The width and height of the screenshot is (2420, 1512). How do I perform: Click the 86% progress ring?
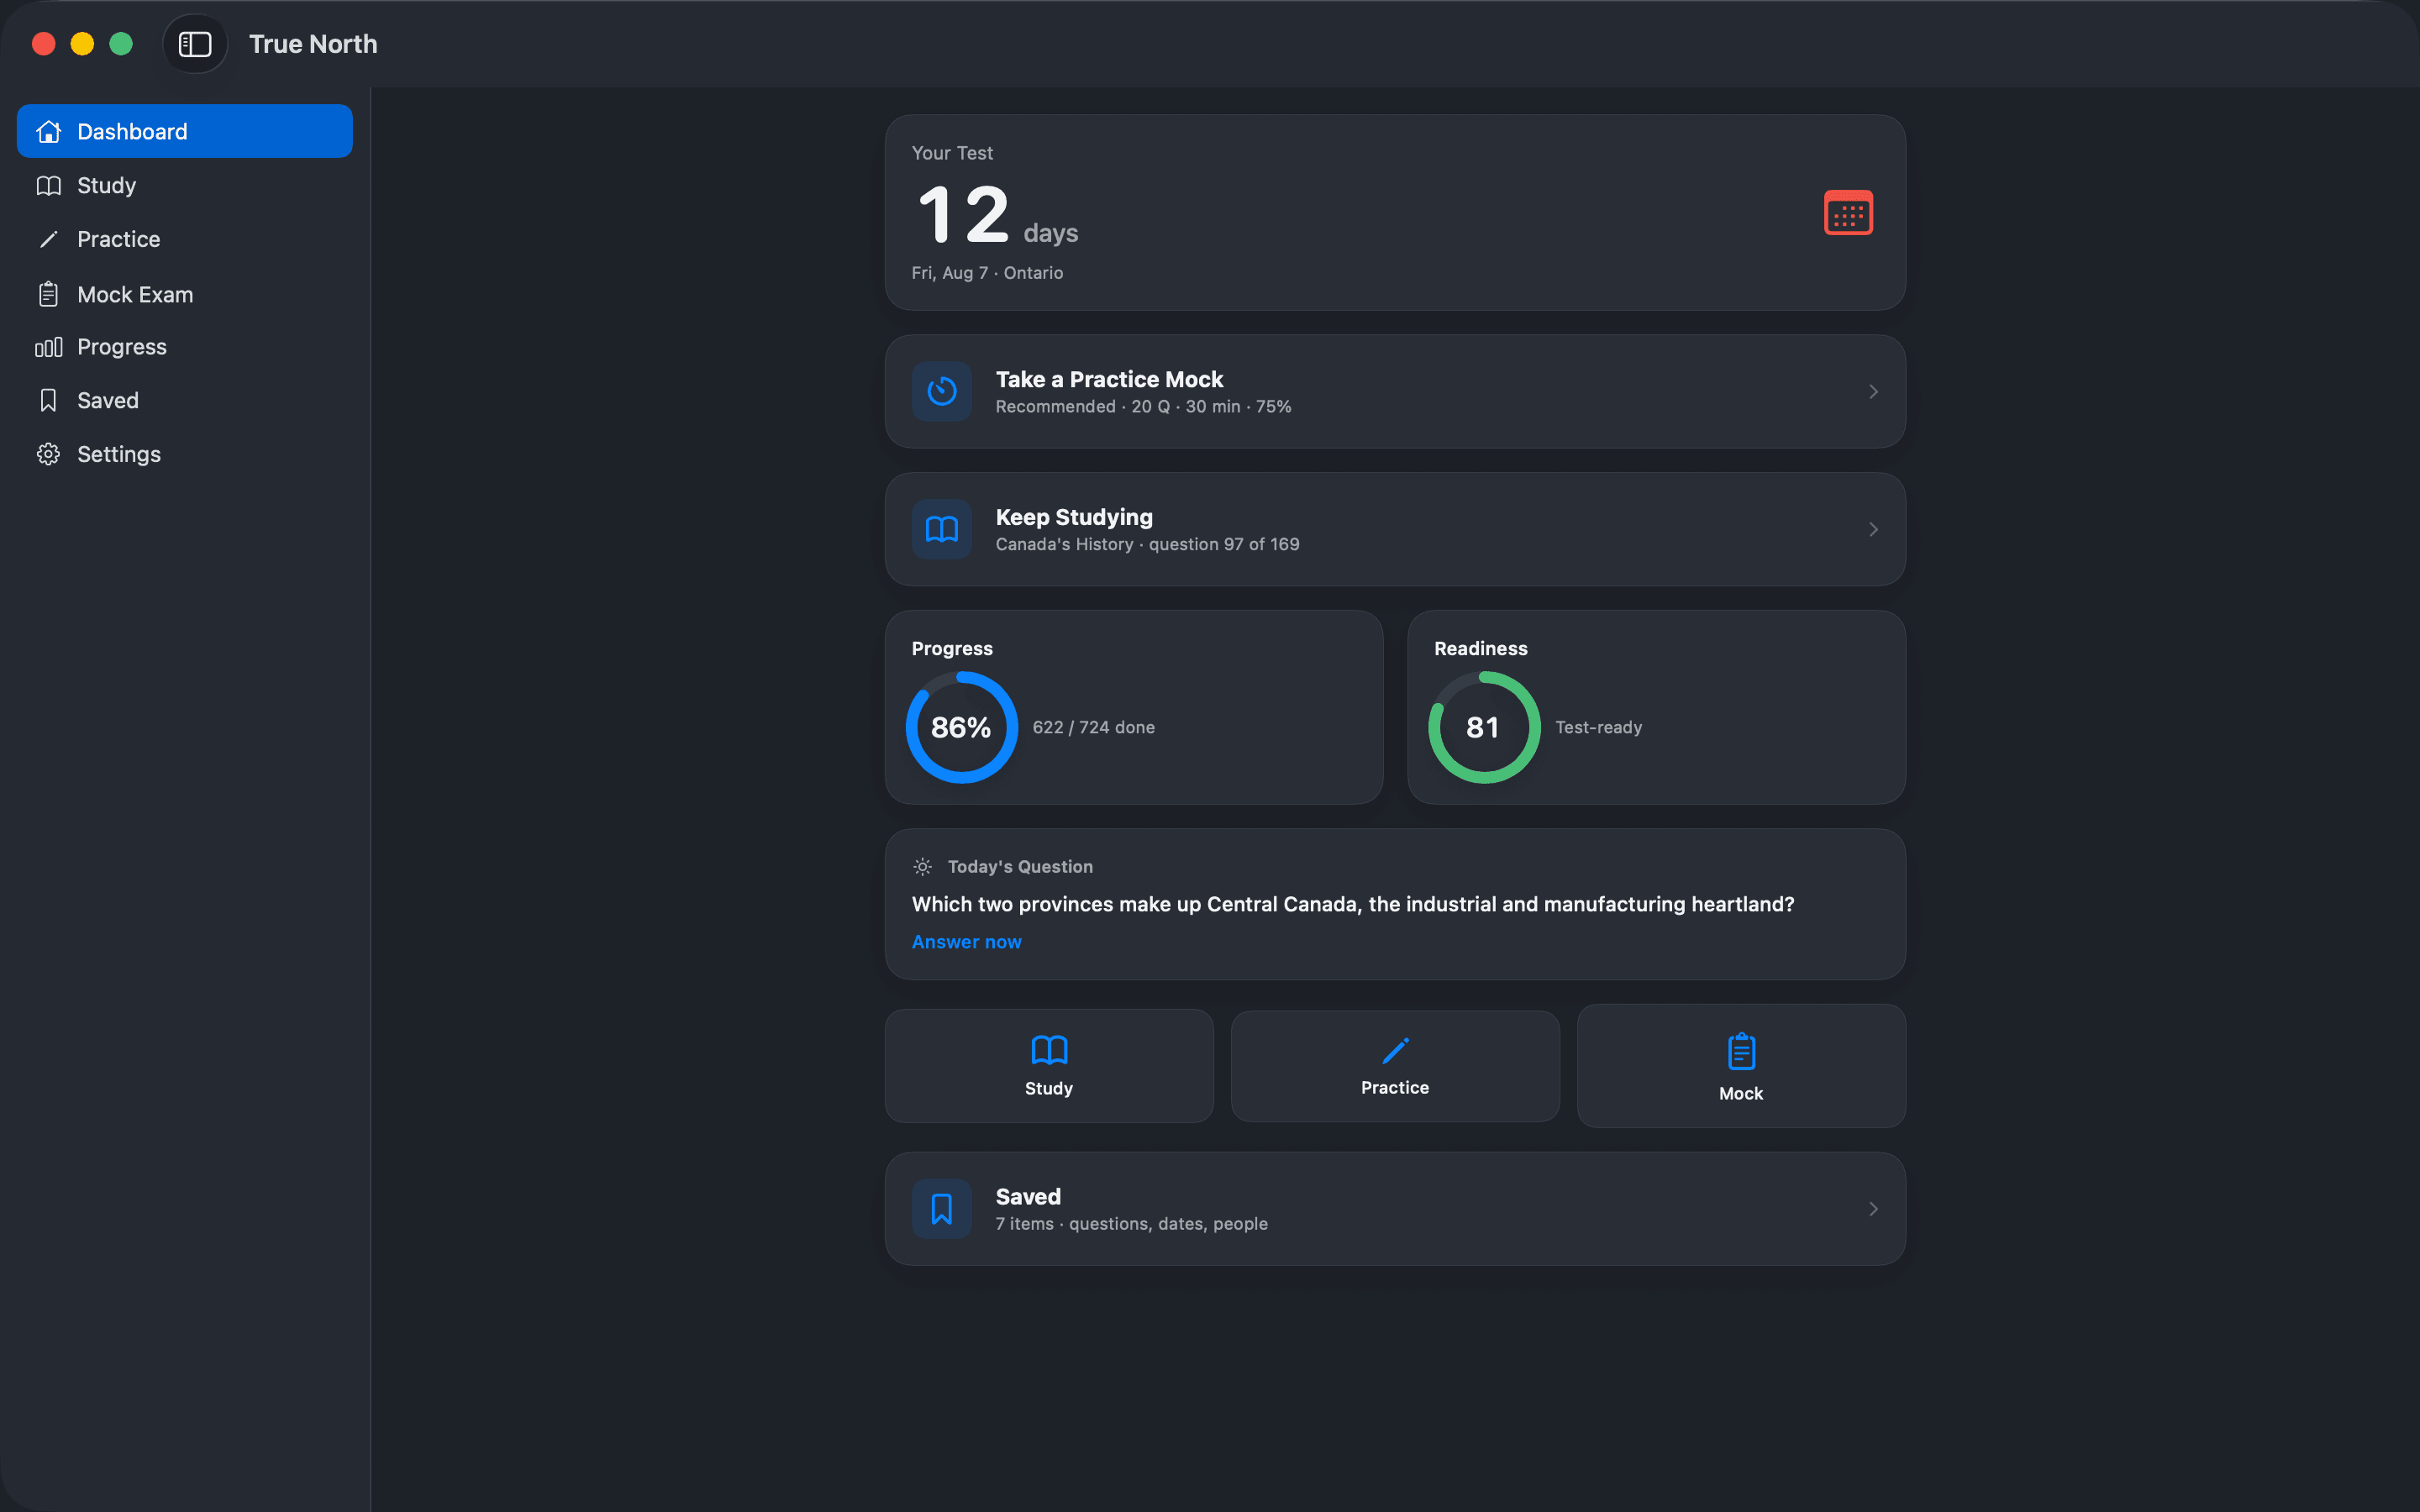[x=961, y=727]
